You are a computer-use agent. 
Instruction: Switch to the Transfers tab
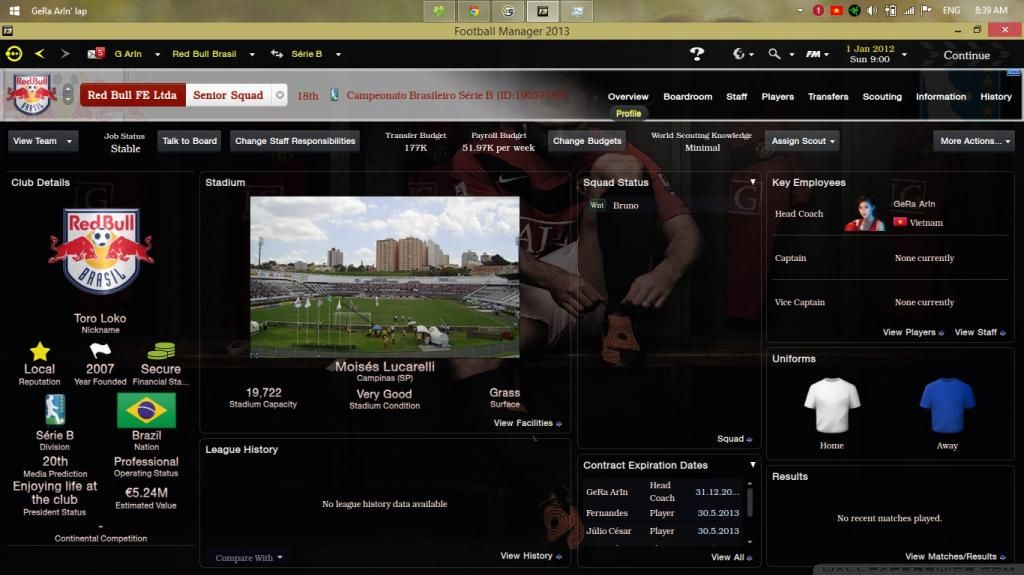coord(827,97)
